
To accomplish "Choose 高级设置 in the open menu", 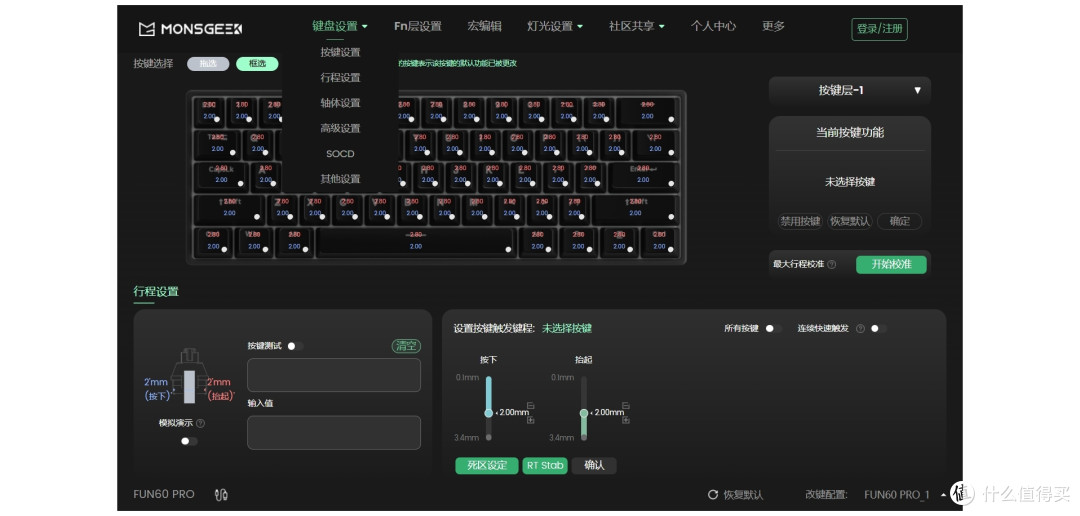I will pyautogui.click(x=340, y=128).
